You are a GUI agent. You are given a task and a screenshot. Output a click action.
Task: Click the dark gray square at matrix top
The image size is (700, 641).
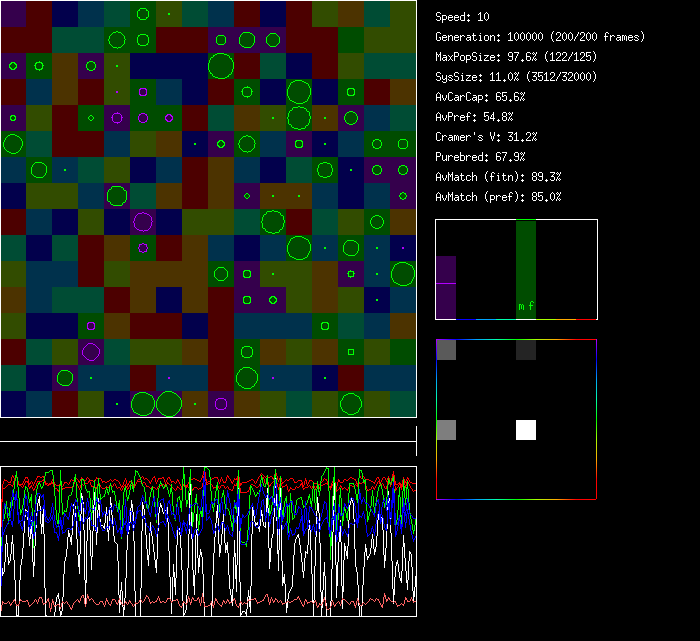click(x=526, y=350)
